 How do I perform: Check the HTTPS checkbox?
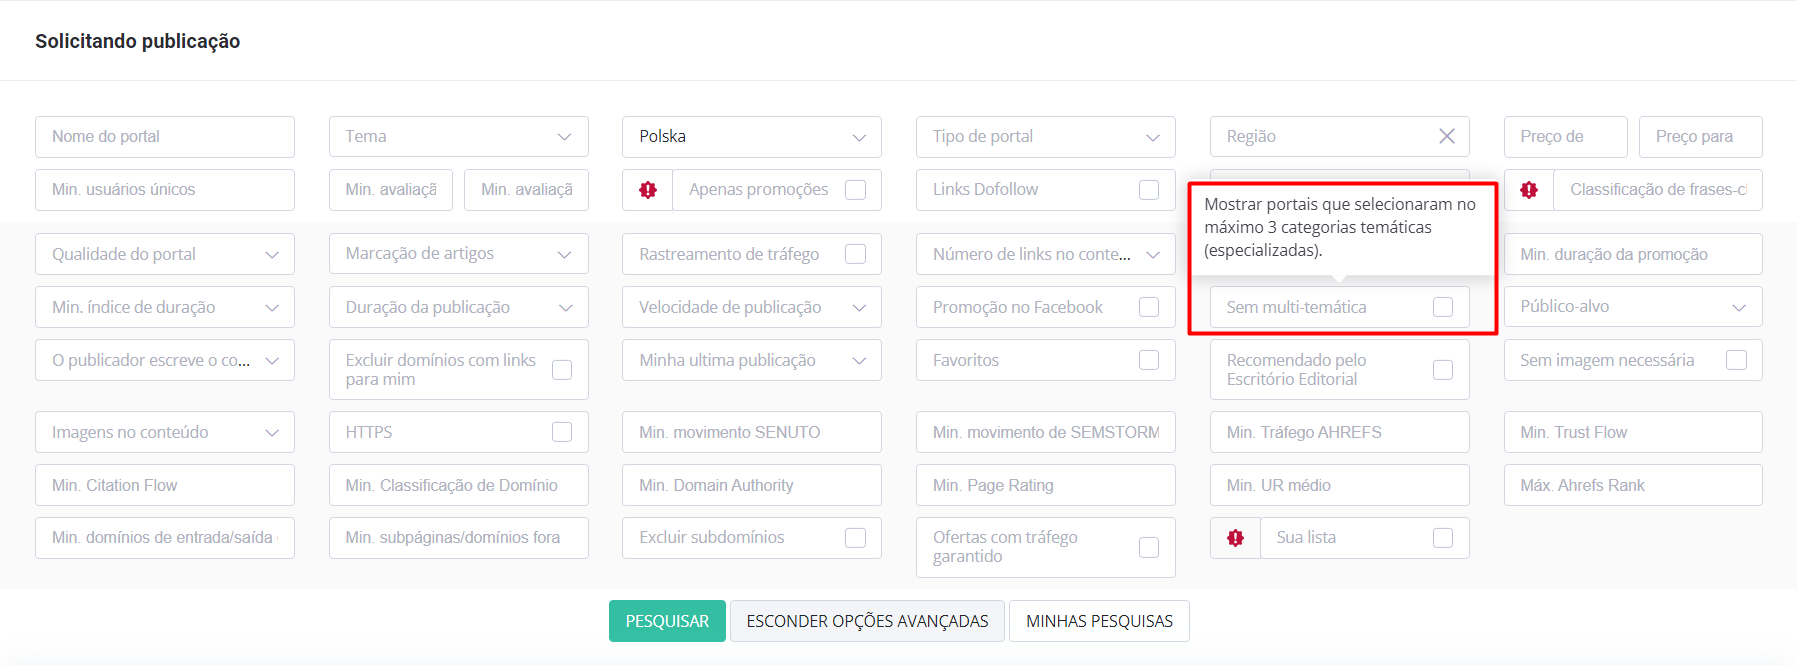[562, 432]
